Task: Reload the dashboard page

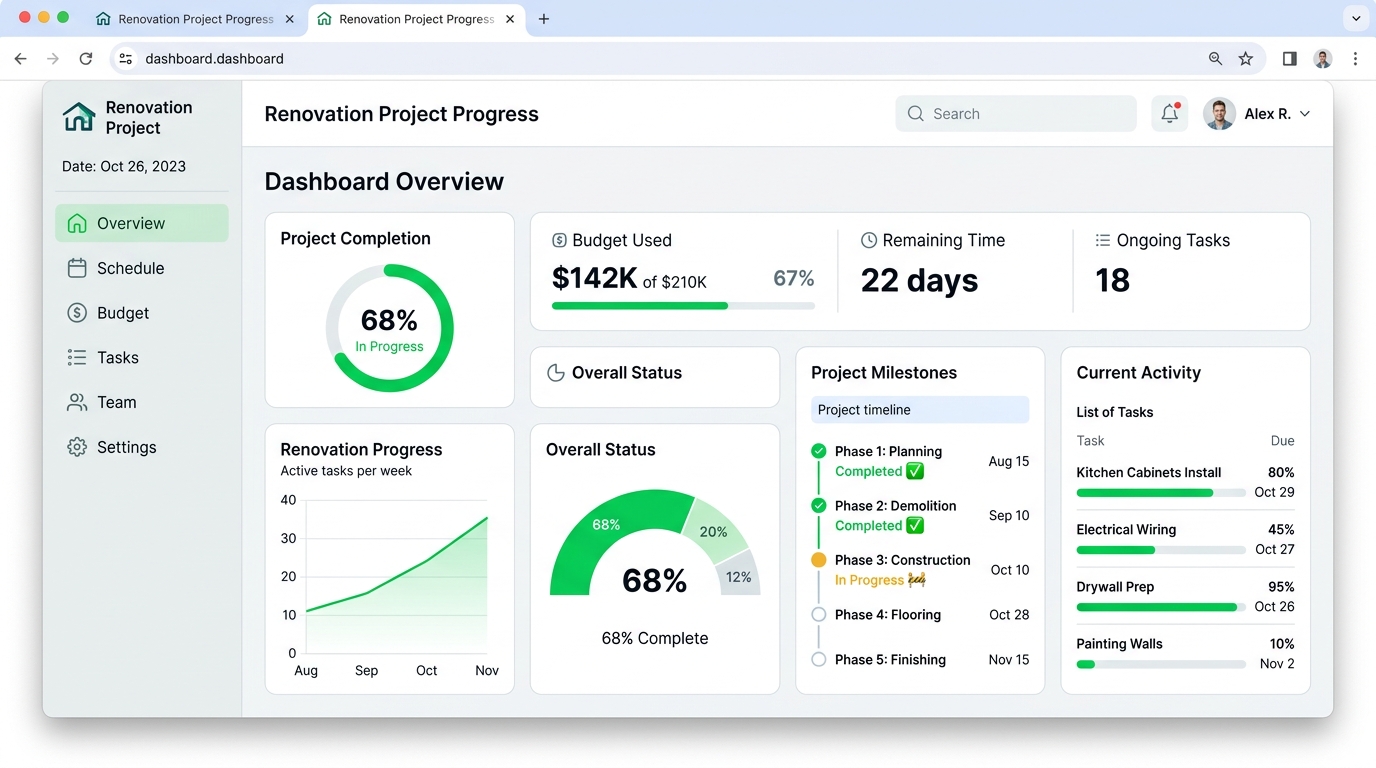Action: pyautogui.click(x=86, y=59)
